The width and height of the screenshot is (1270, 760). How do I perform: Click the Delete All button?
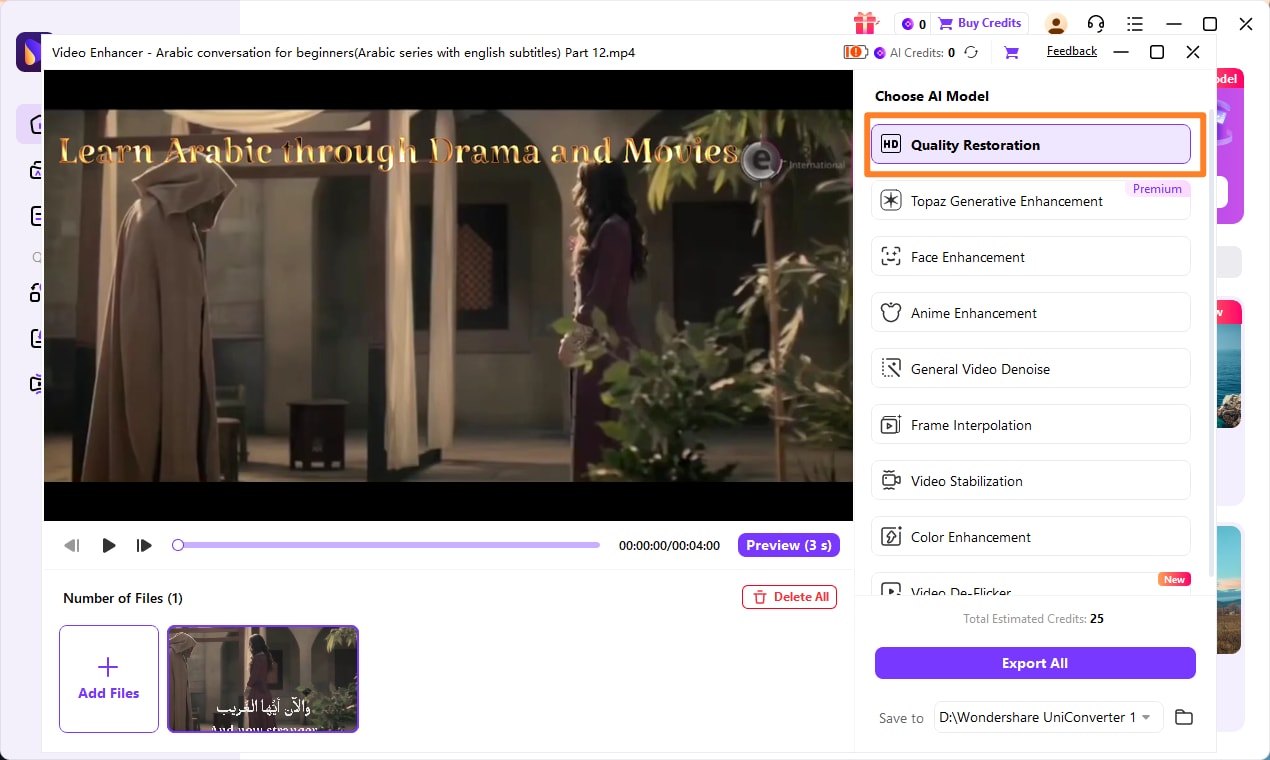click(789, 597)
